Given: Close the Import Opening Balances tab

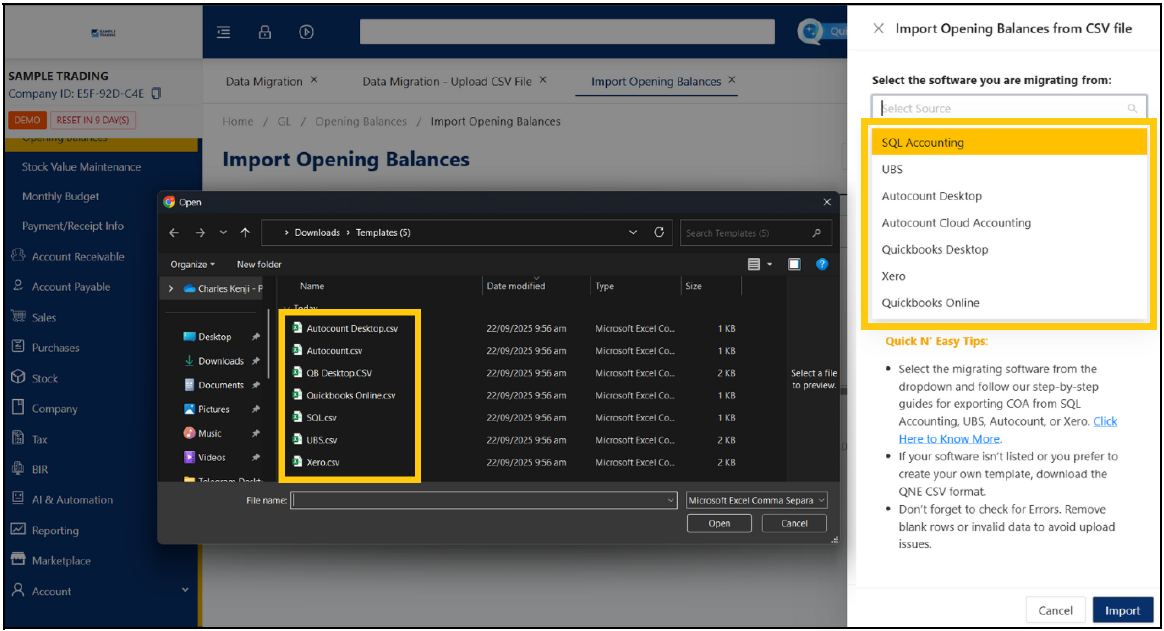Looking at the screenshot, I should [x=732, y=79].
